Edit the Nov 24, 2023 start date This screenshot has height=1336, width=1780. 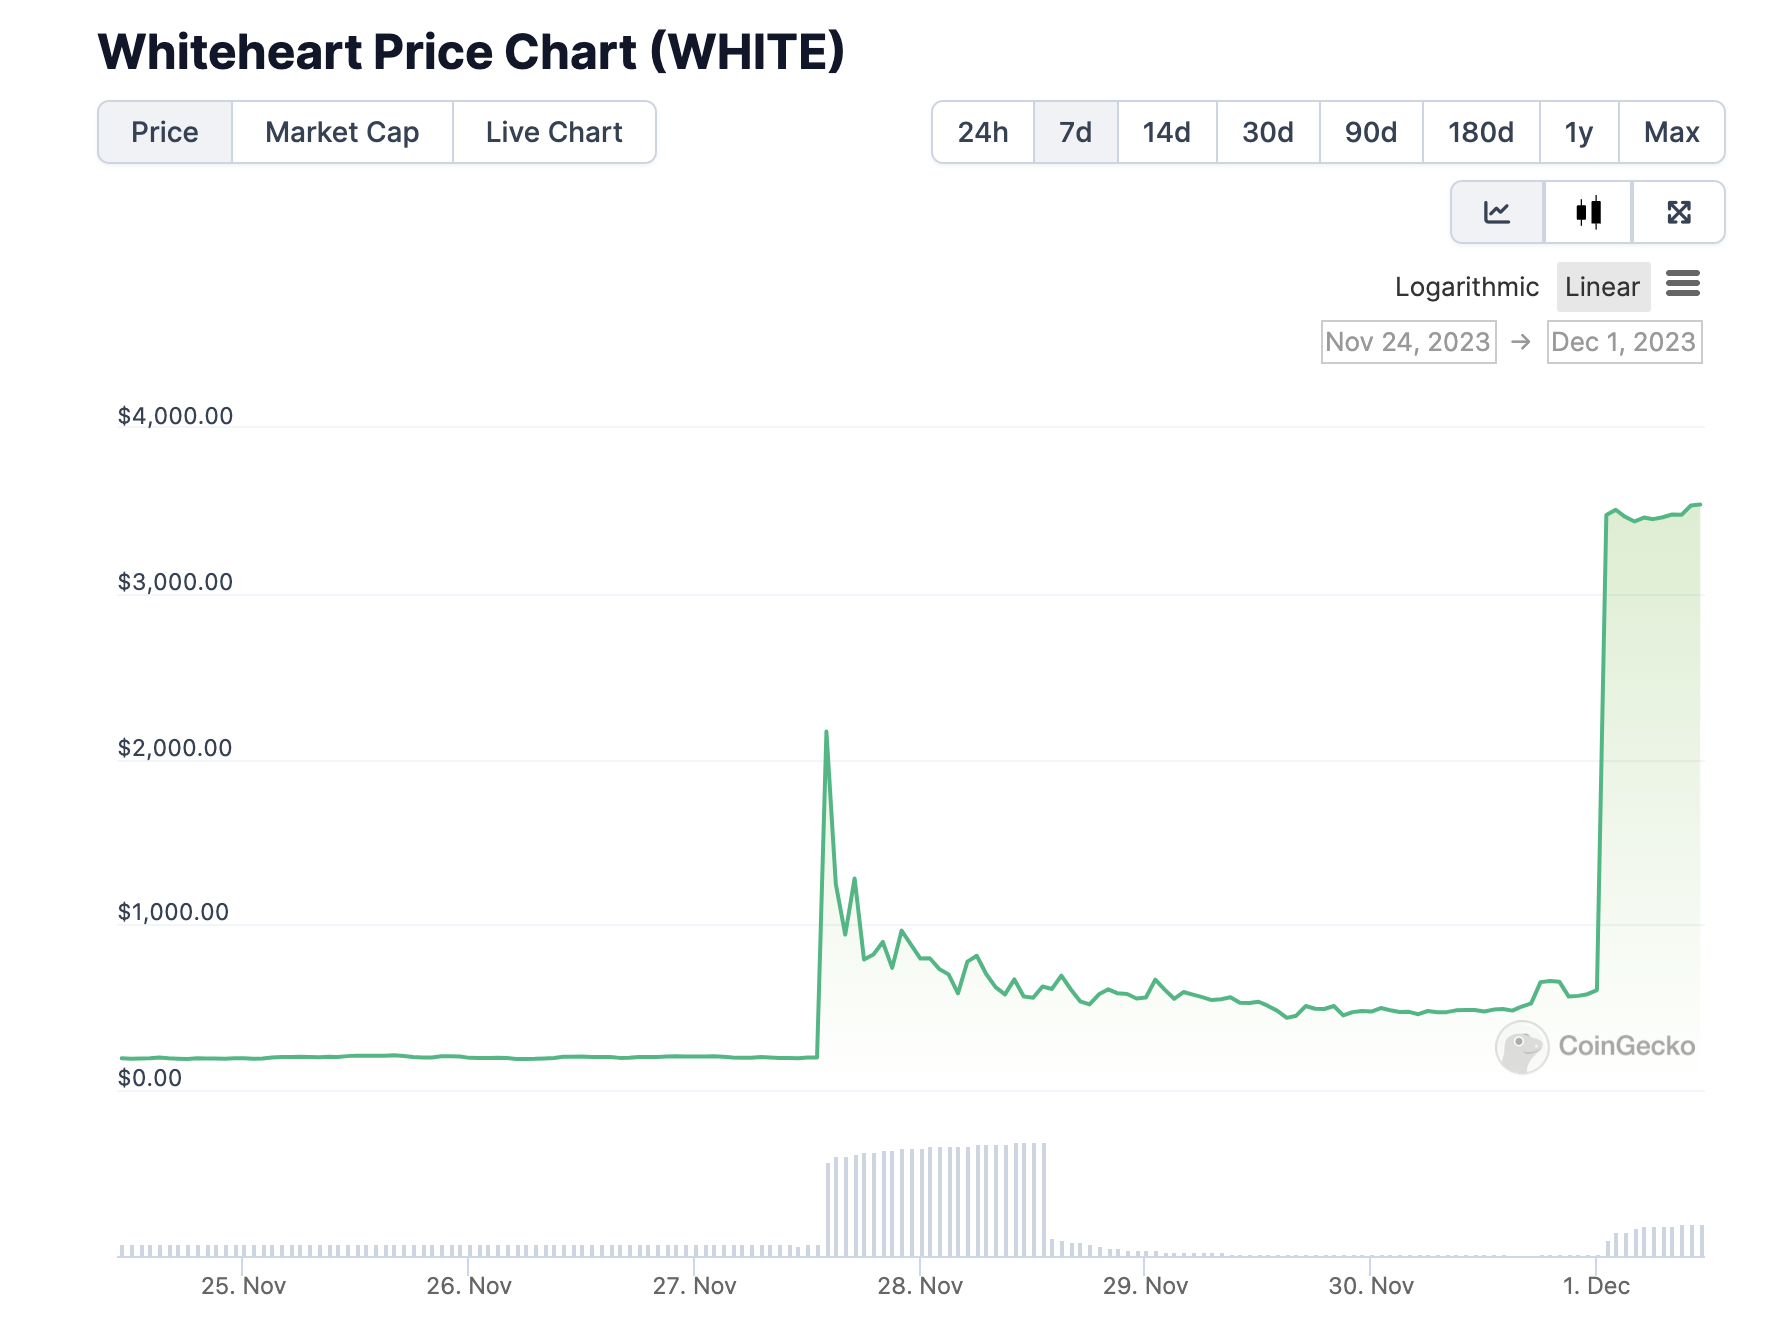click(1408, 342)
